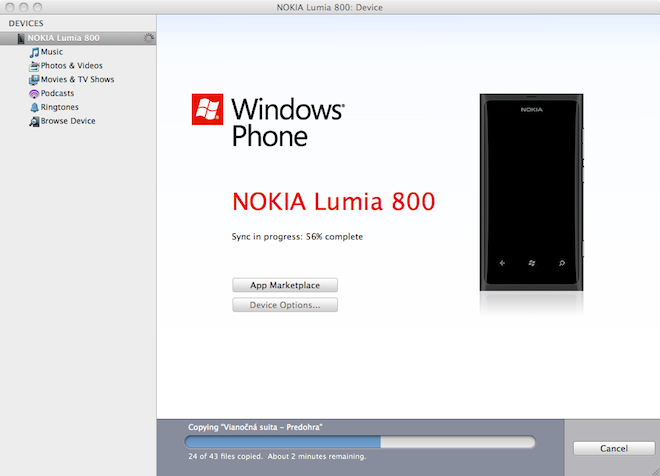Cancel the sync in progress
660x476 pixels.
614,448
